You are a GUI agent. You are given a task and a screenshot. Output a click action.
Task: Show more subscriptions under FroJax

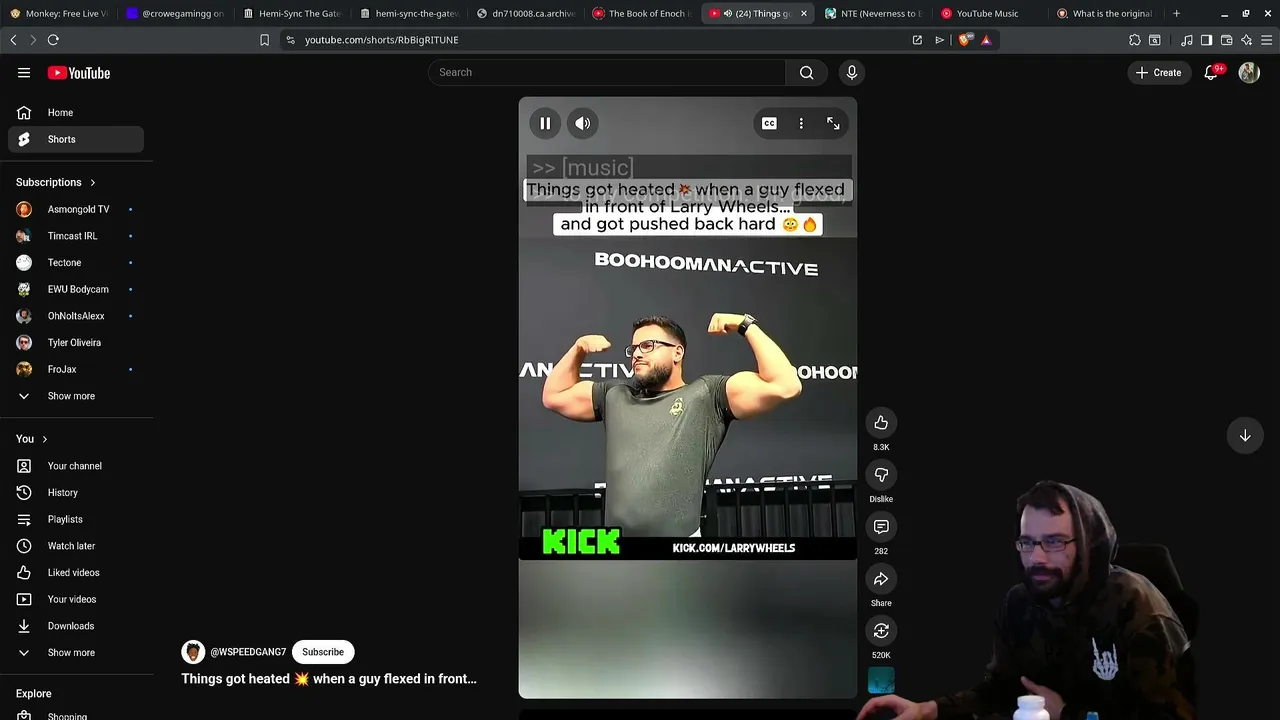coord(76,396)
